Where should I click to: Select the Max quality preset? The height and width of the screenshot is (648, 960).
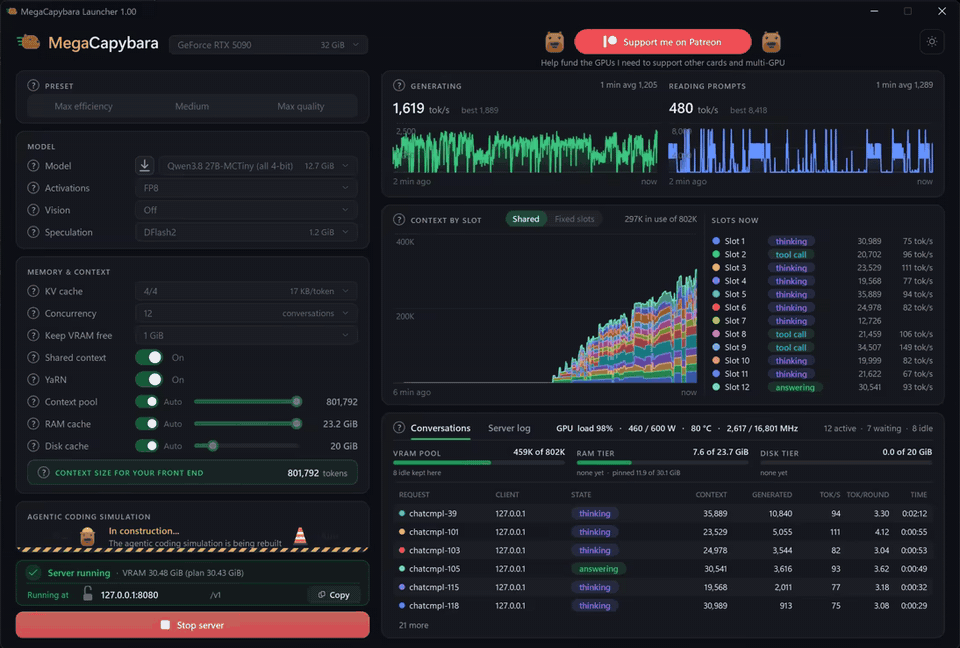pos(301,106)
